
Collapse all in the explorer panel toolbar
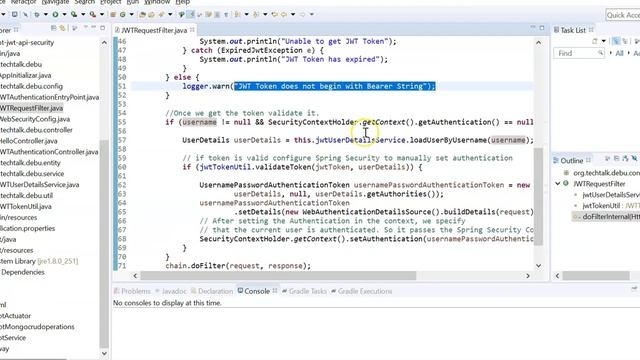tap(53, 28)
